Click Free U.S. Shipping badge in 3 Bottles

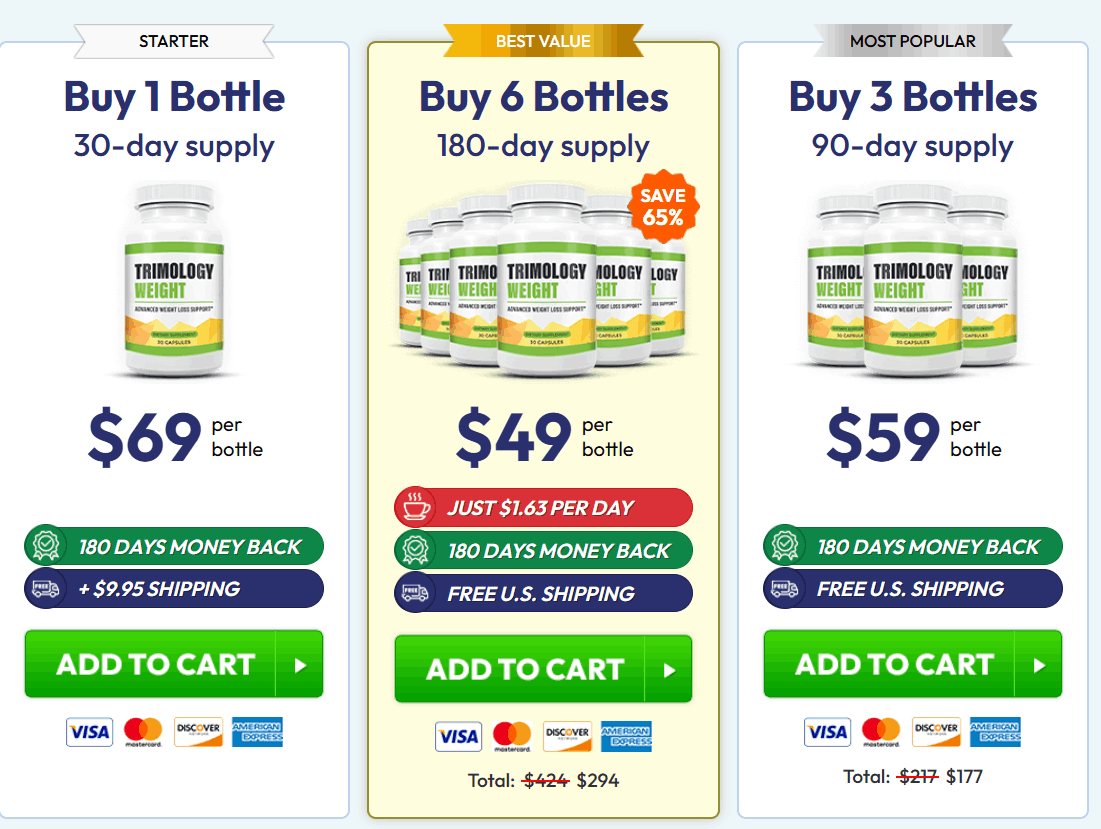tap(912, 588)
